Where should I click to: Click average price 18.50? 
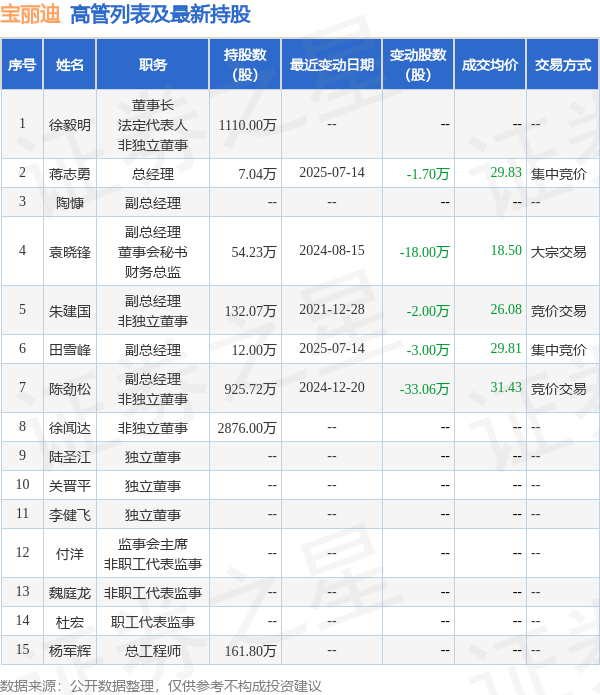point(506,250)
